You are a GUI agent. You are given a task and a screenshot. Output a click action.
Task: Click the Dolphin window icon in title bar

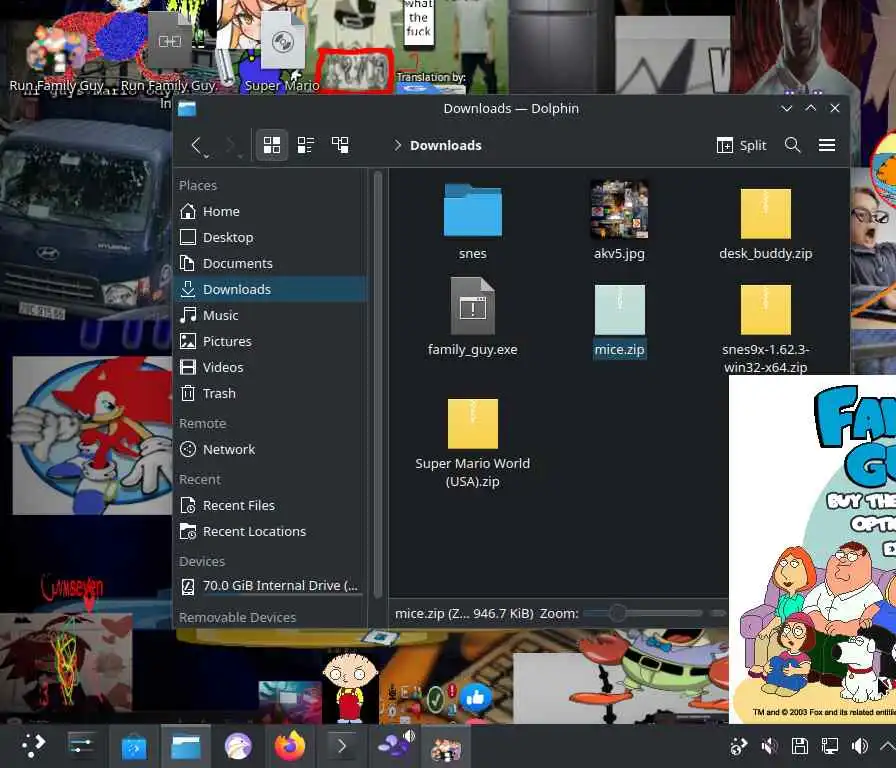tap(186, 109)
